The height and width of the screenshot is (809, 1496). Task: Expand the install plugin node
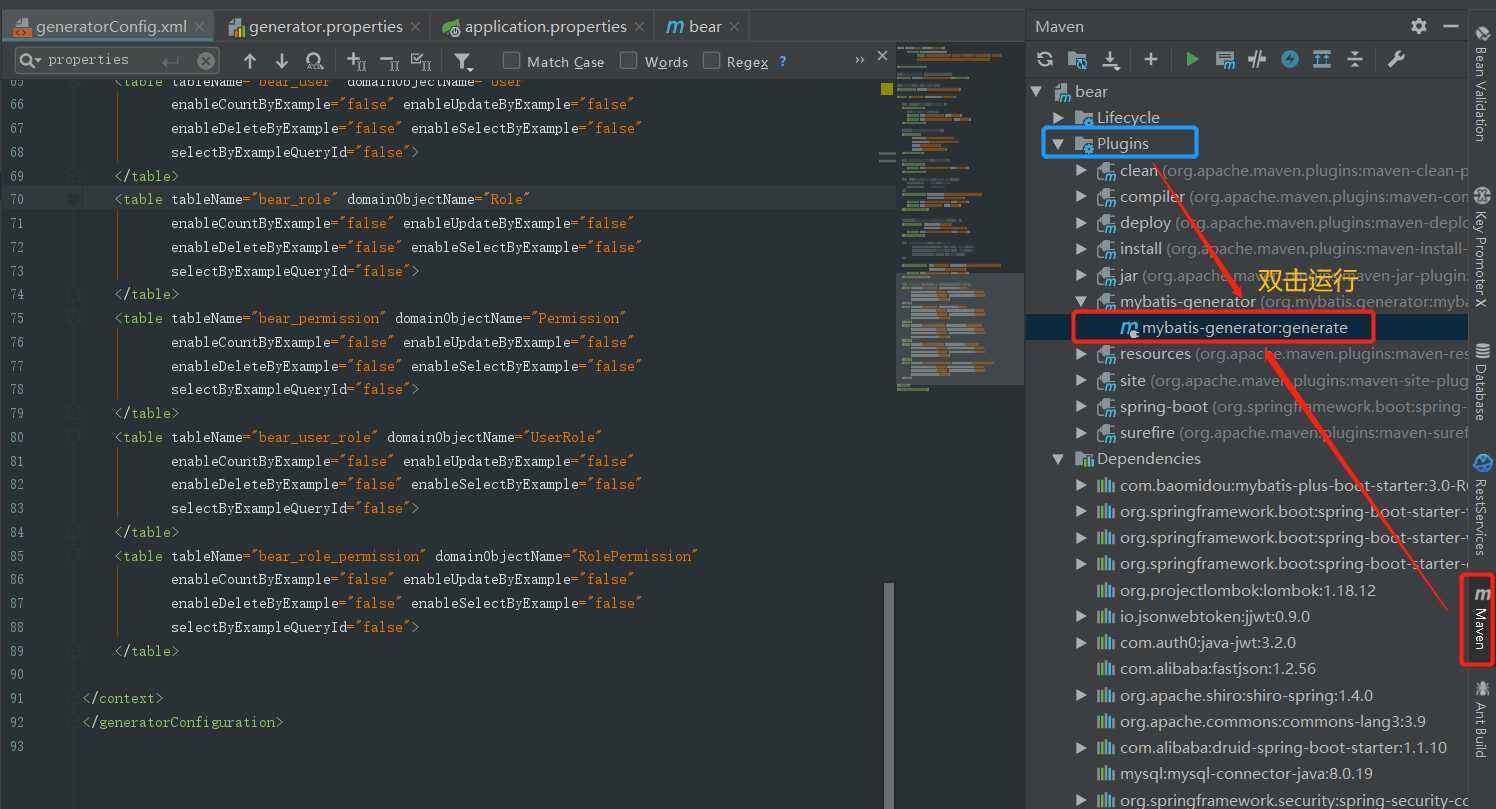[1081, 249]
